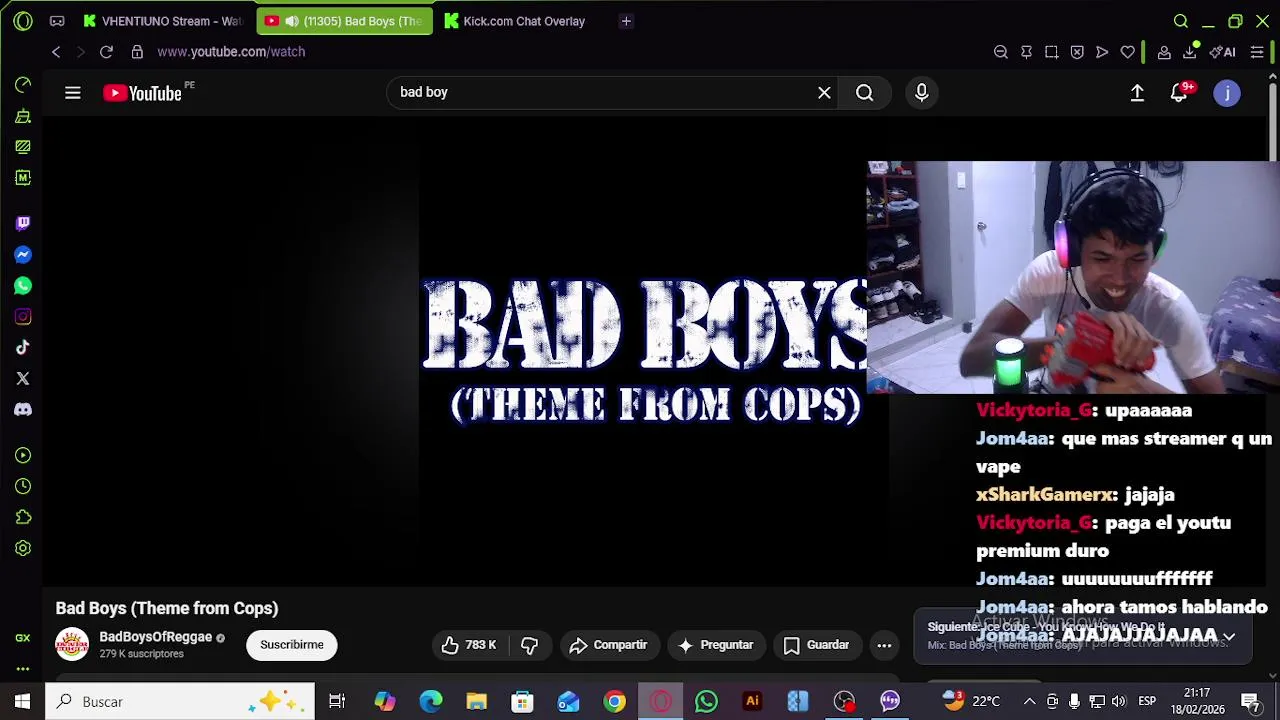The height and width of the screenshot is (720, 1280).
Task: Open taskbar volume control
Action: tap(1119, 702)
